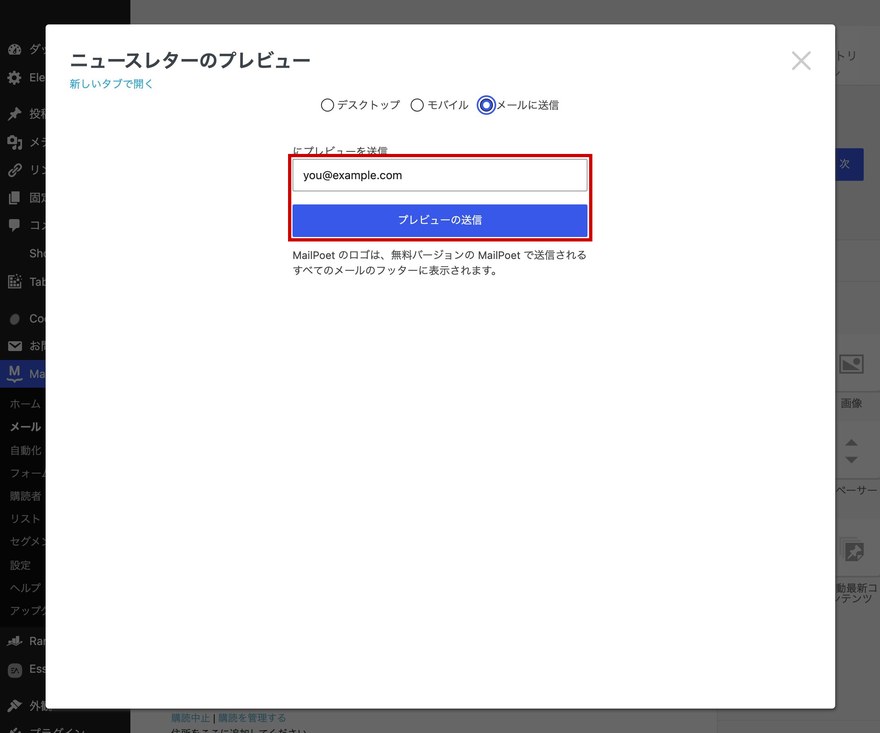Click the Elementor gear icon in sidebar
The height and width of the screenshot is (733, 880).
(x=15, y=77)
